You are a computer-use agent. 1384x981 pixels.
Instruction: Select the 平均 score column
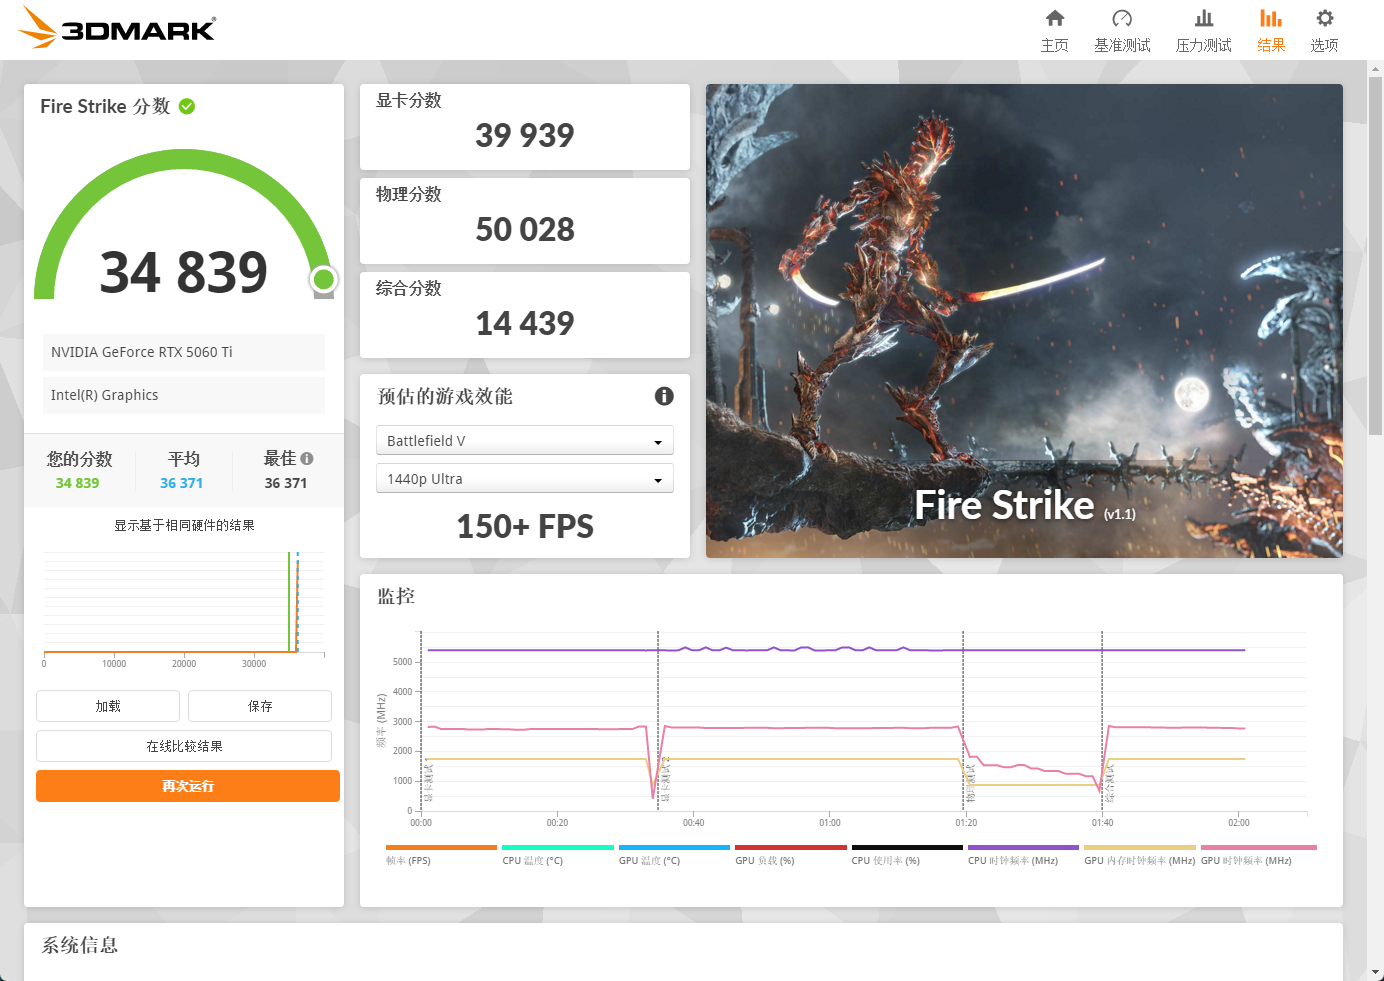[x=183, y=469]
